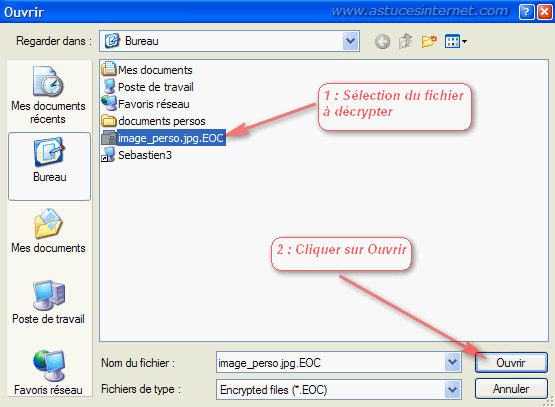Open Mes documents in places sidebar
The width and height of the screenshot is (555, 407).
click(x=48, y=231)
